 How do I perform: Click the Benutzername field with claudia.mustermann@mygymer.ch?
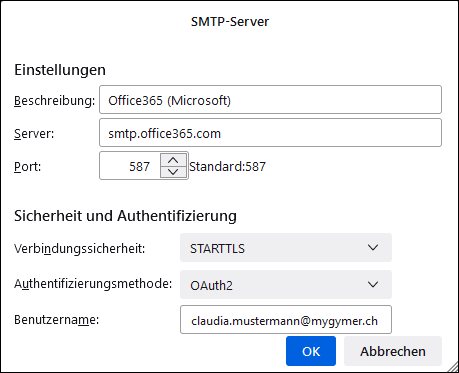click(286, 320)
